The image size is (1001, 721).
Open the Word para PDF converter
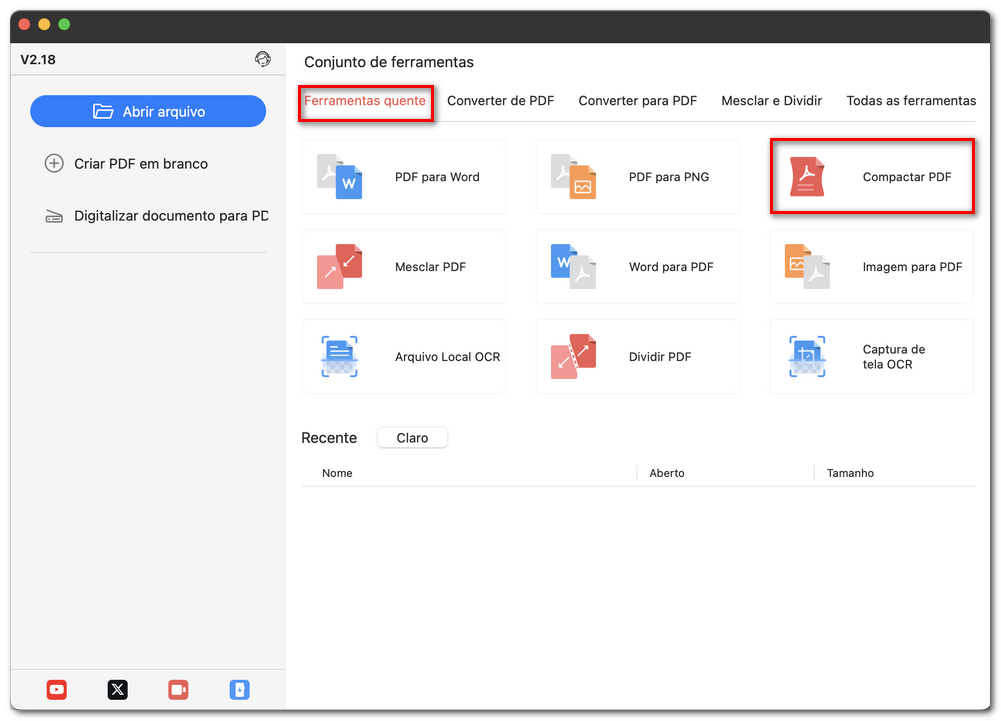click(637, 267)
